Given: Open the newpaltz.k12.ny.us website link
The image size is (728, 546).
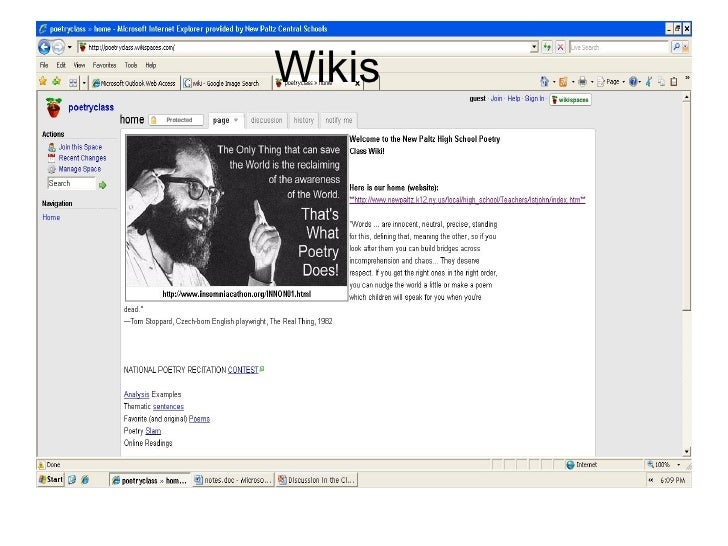Looking at the screenshot, I should pyautogui.click(x=467, y=200).
